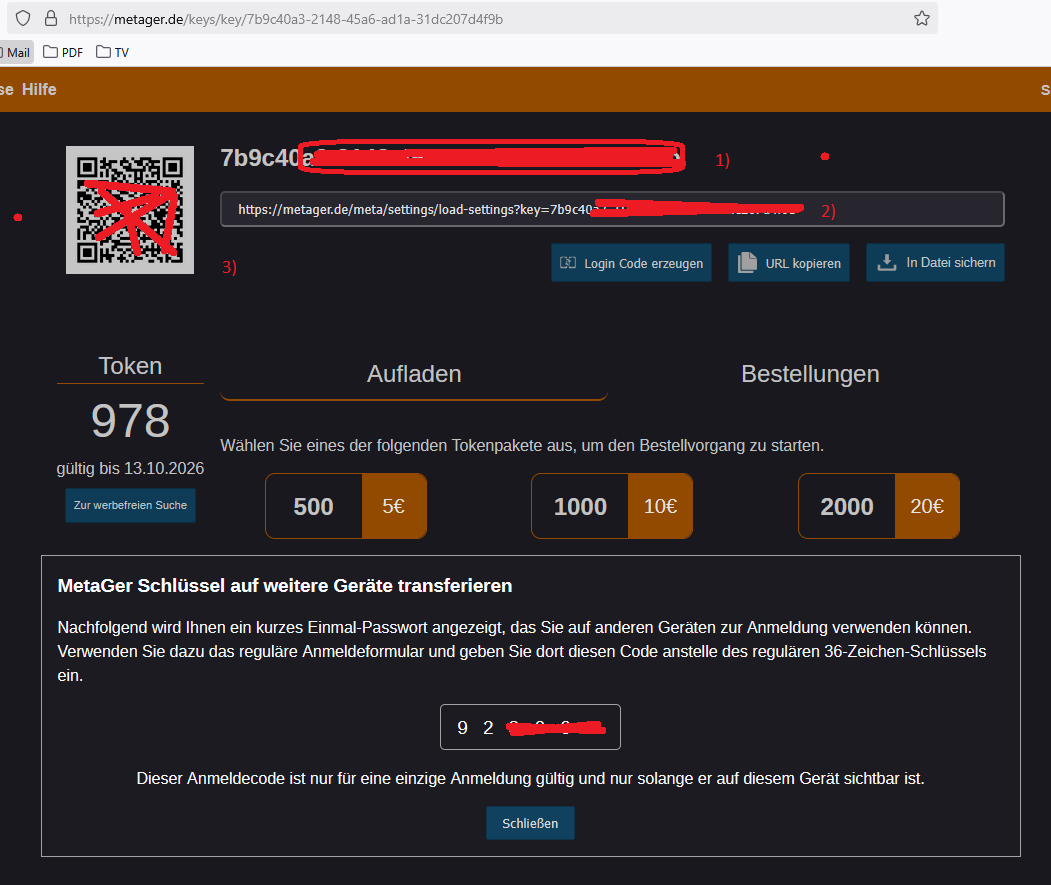
Task: Click Login Code erzeugen button
Action: (631, 263)
